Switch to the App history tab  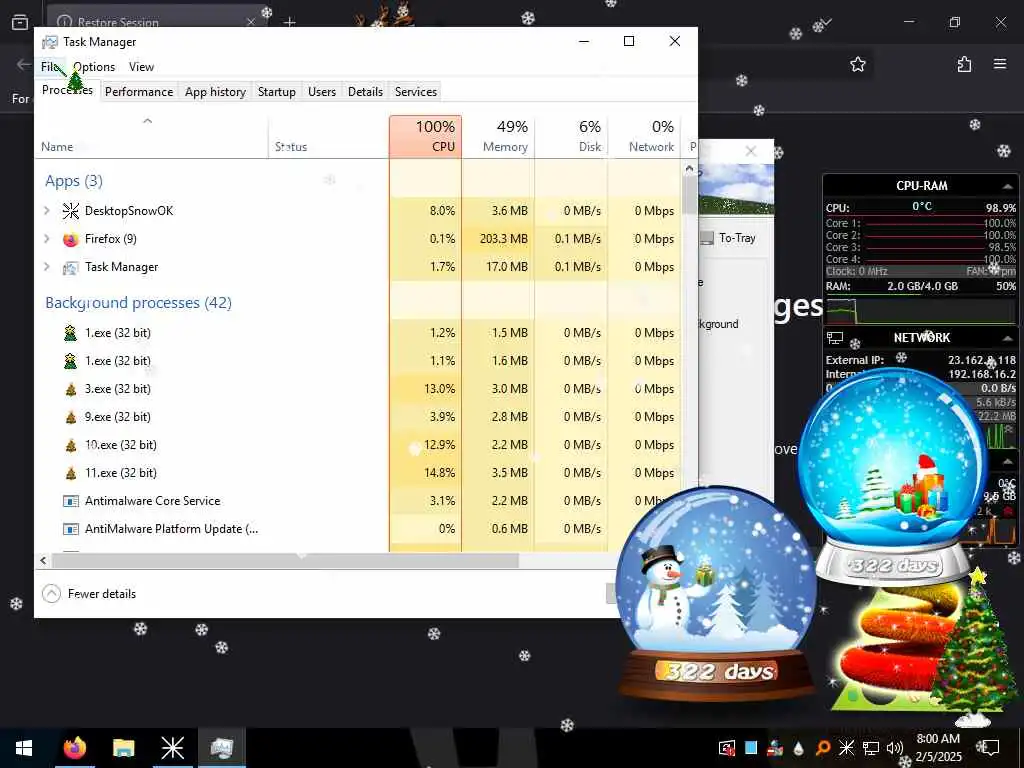(x=216, y=91)
